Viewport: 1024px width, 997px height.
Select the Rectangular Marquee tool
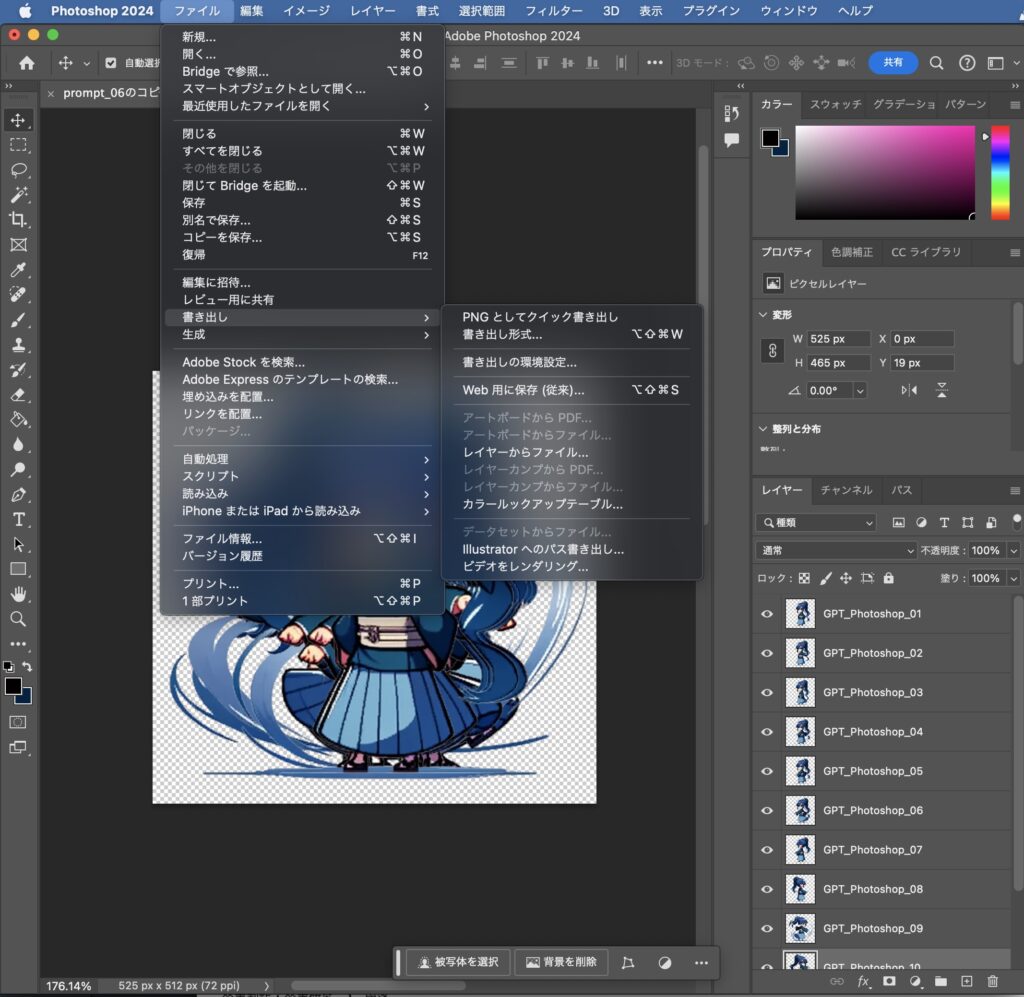tap(18, 145)
